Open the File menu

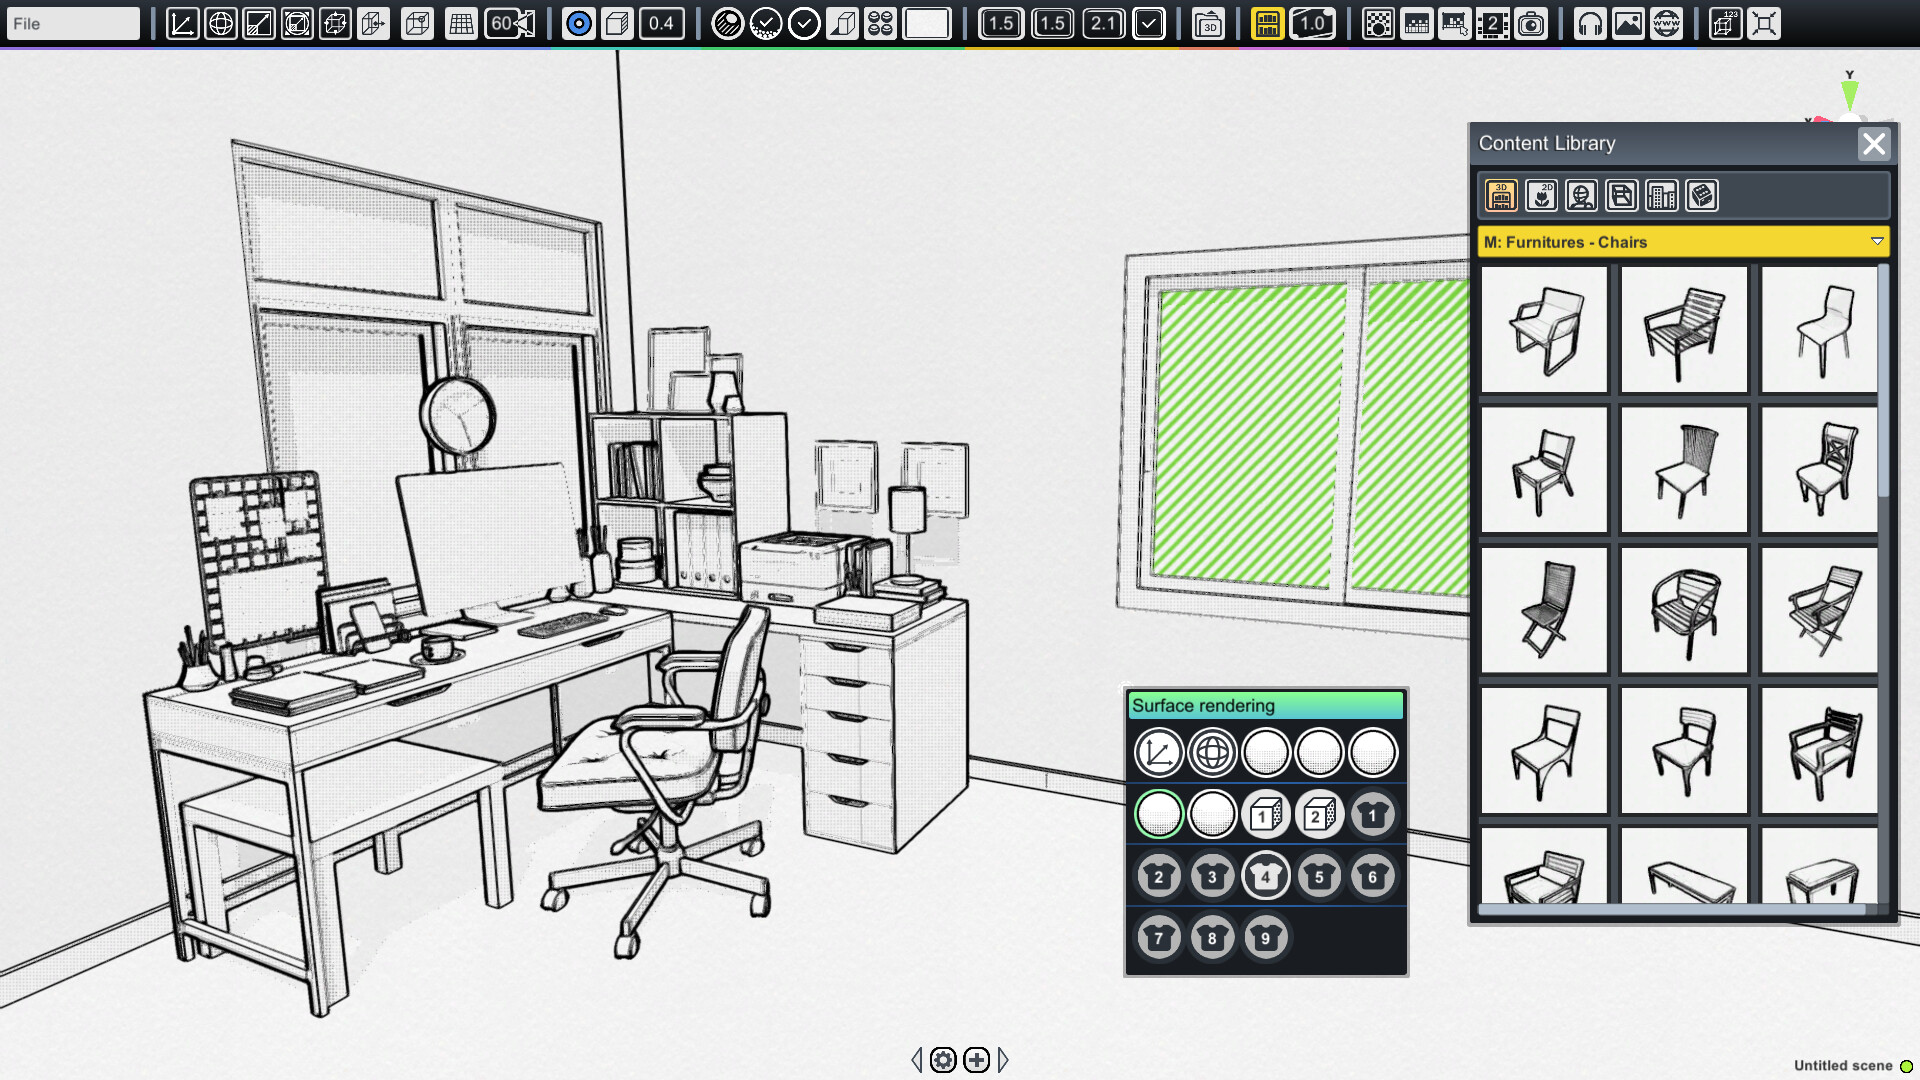[72, 22]
